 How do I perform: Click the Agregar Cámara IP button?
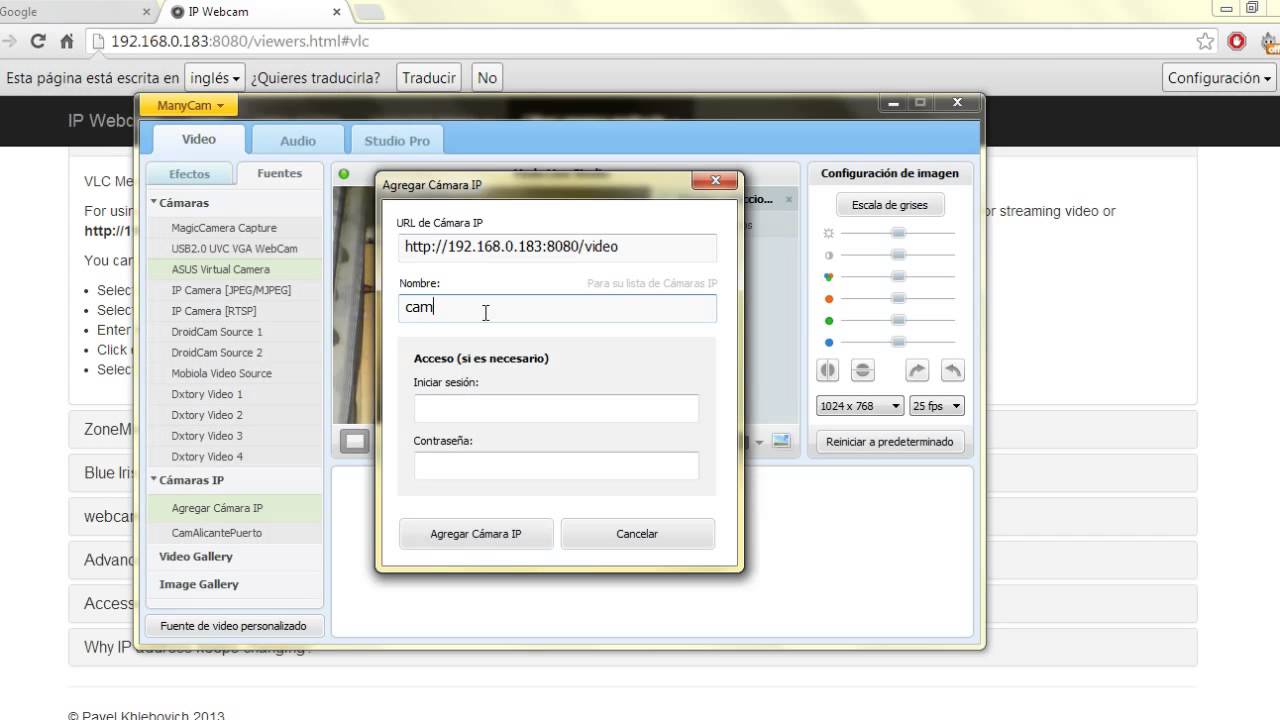476,534
